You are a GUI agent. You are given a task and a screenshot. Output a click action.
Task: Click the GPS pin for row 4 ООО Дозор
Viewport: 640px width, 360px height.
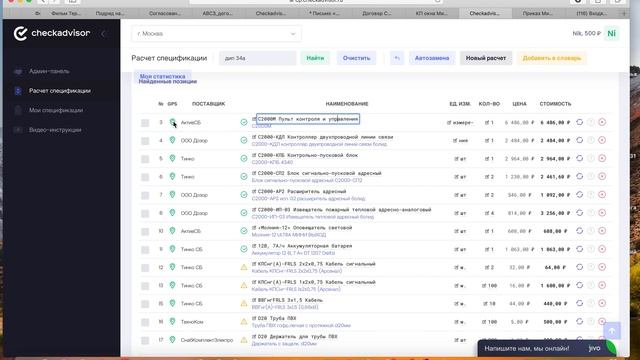point(172,140)
